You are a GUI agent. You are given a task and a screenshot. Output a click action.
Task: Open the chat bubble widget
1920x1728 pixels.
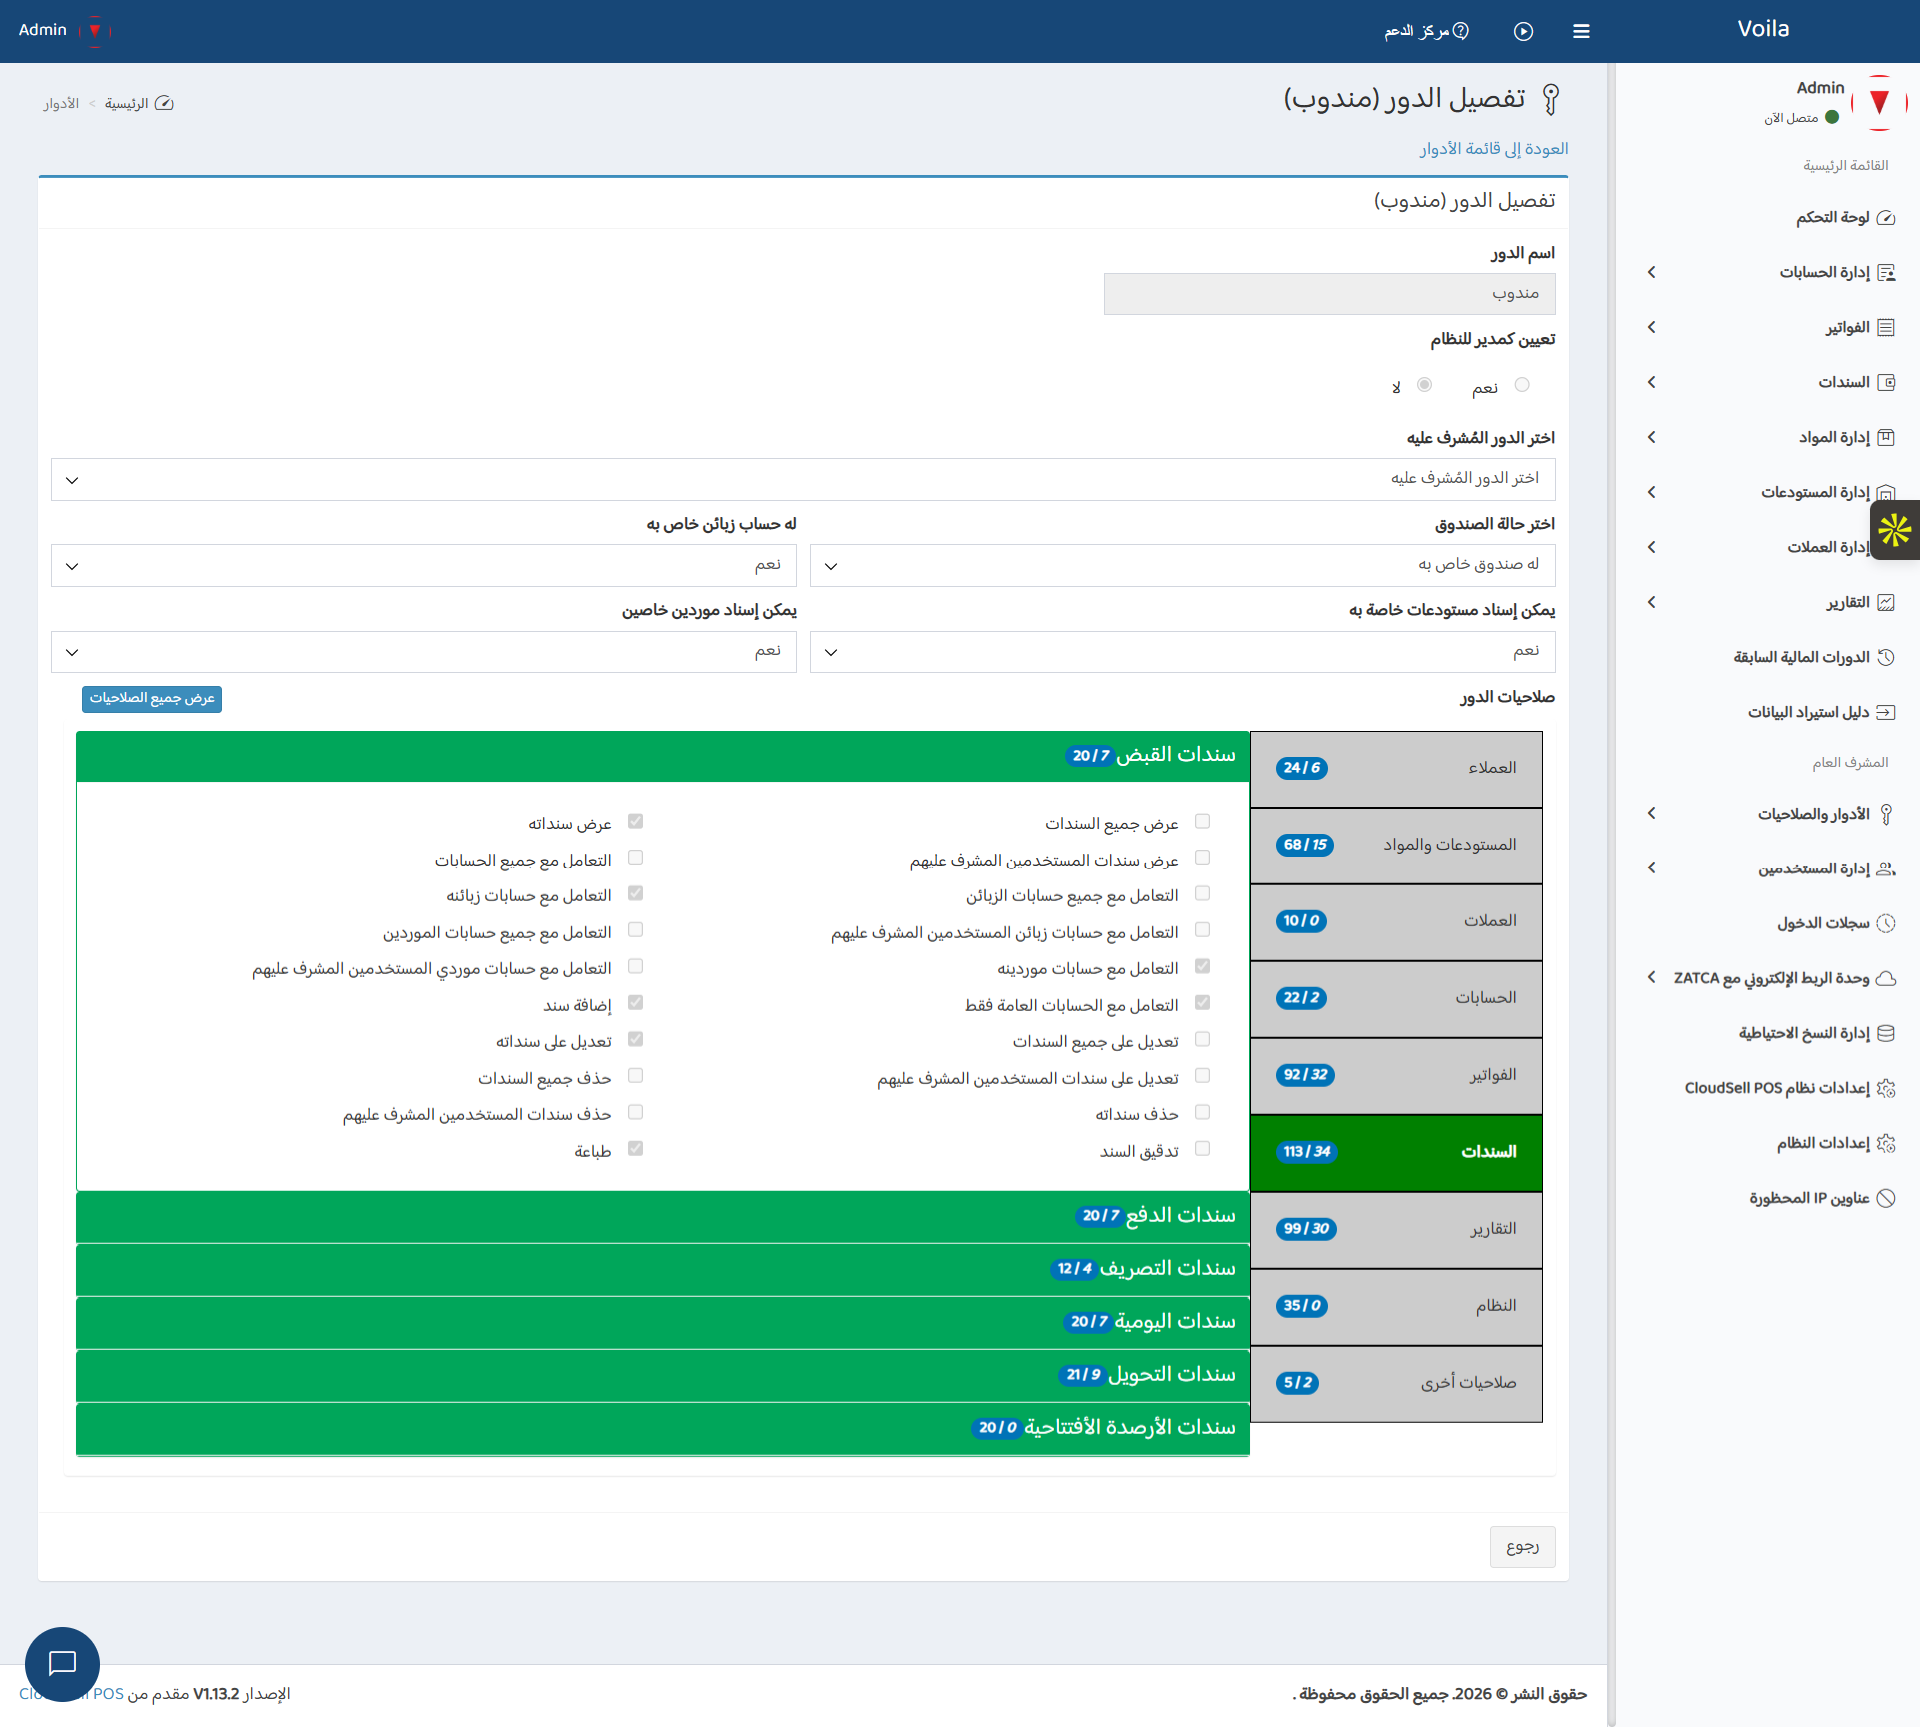click(62, 1664)
